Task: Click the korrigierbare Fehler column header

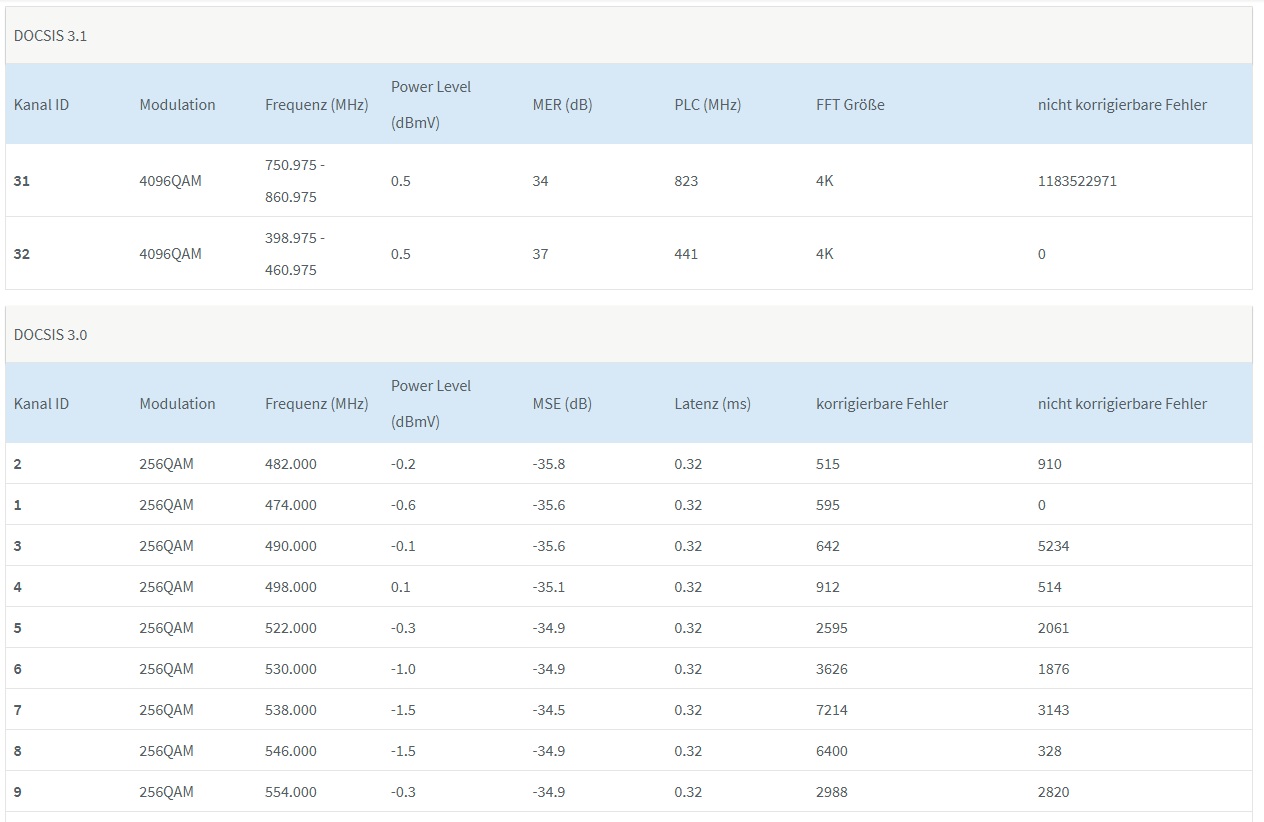Action: pos(881,404)
